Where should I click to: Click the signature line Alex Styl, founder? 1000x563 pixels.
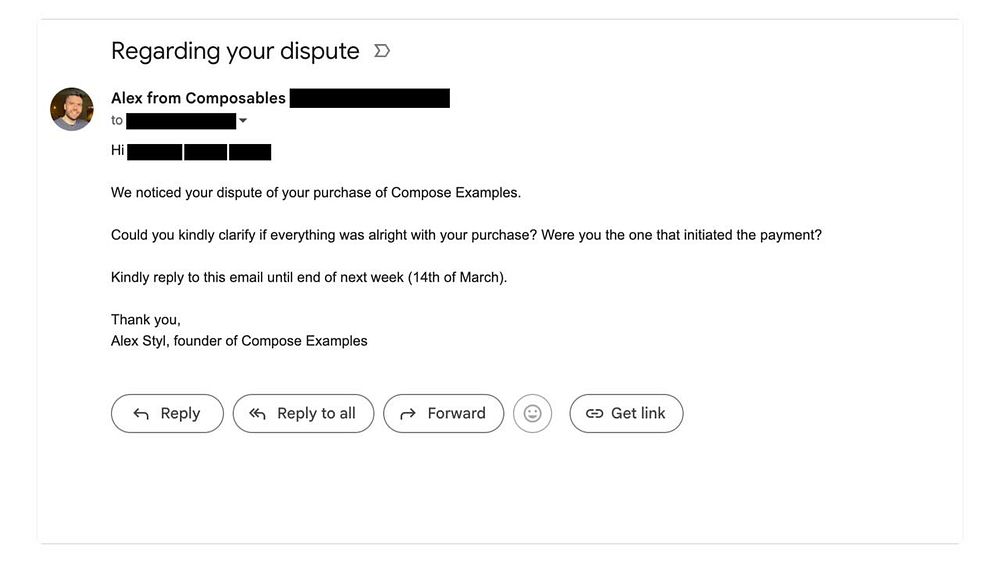tap(239, 341)
